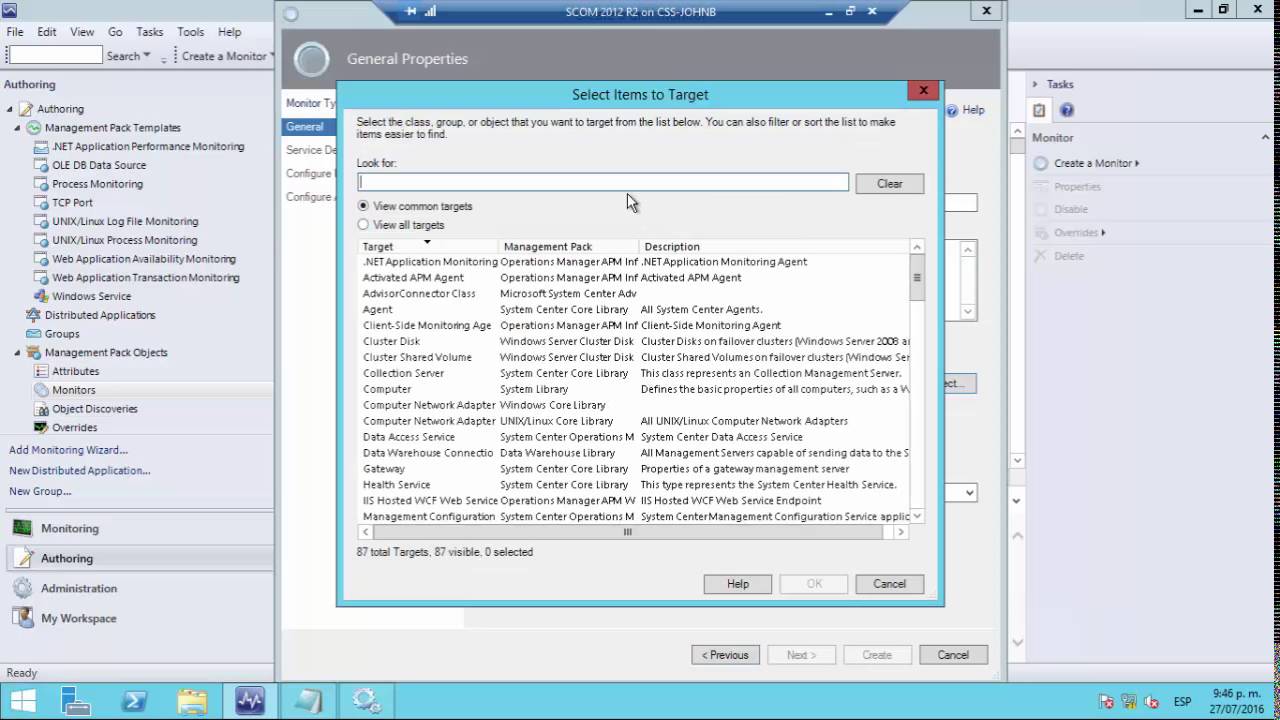Click the Previous button in wizard
1280x720 pixels.
[x=725, y=655]
